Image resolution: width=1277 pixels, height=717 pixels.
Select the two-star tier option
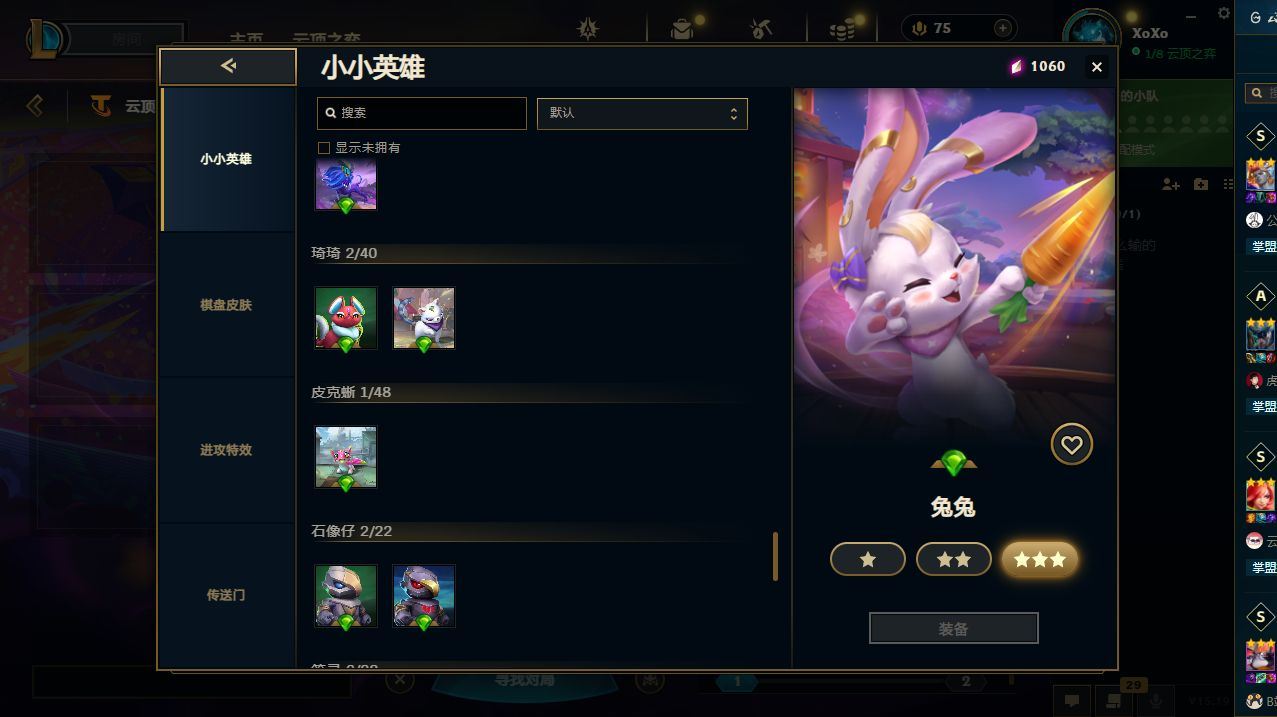954,559
